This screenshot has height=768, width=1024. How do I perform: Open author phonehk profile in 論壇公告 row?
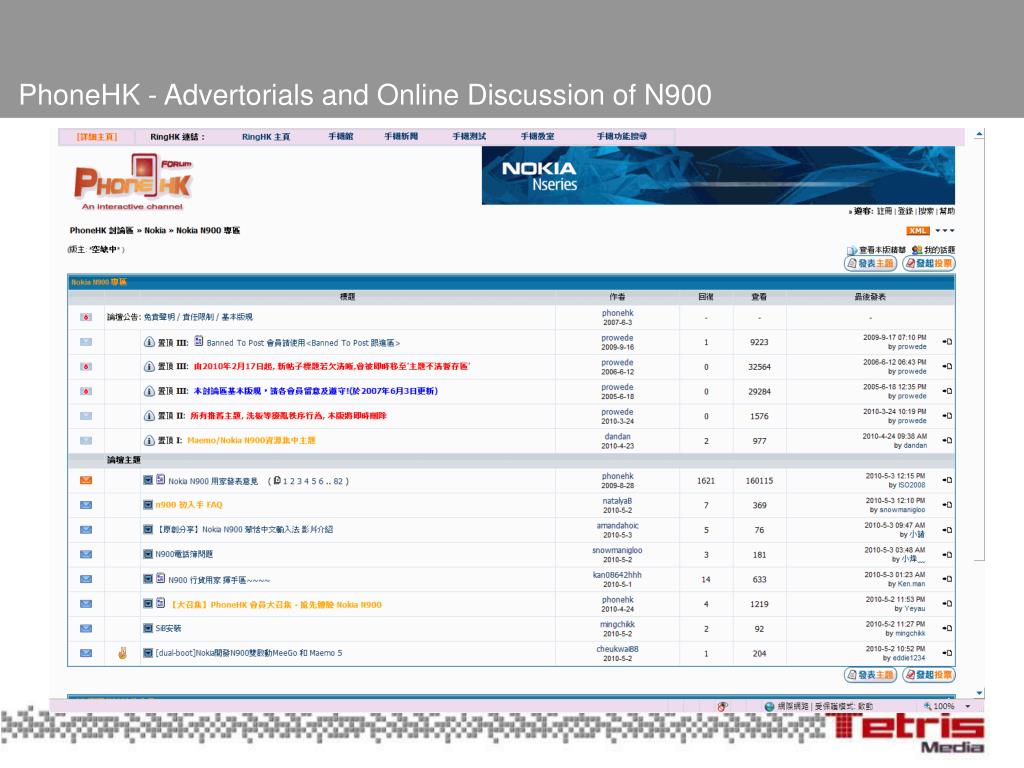pos(617,313)
